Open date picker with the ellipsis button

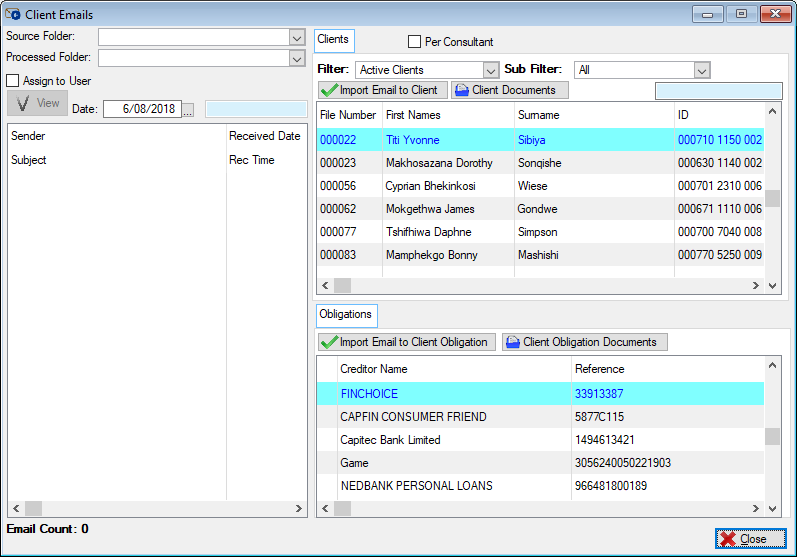(x=188, y=109)
